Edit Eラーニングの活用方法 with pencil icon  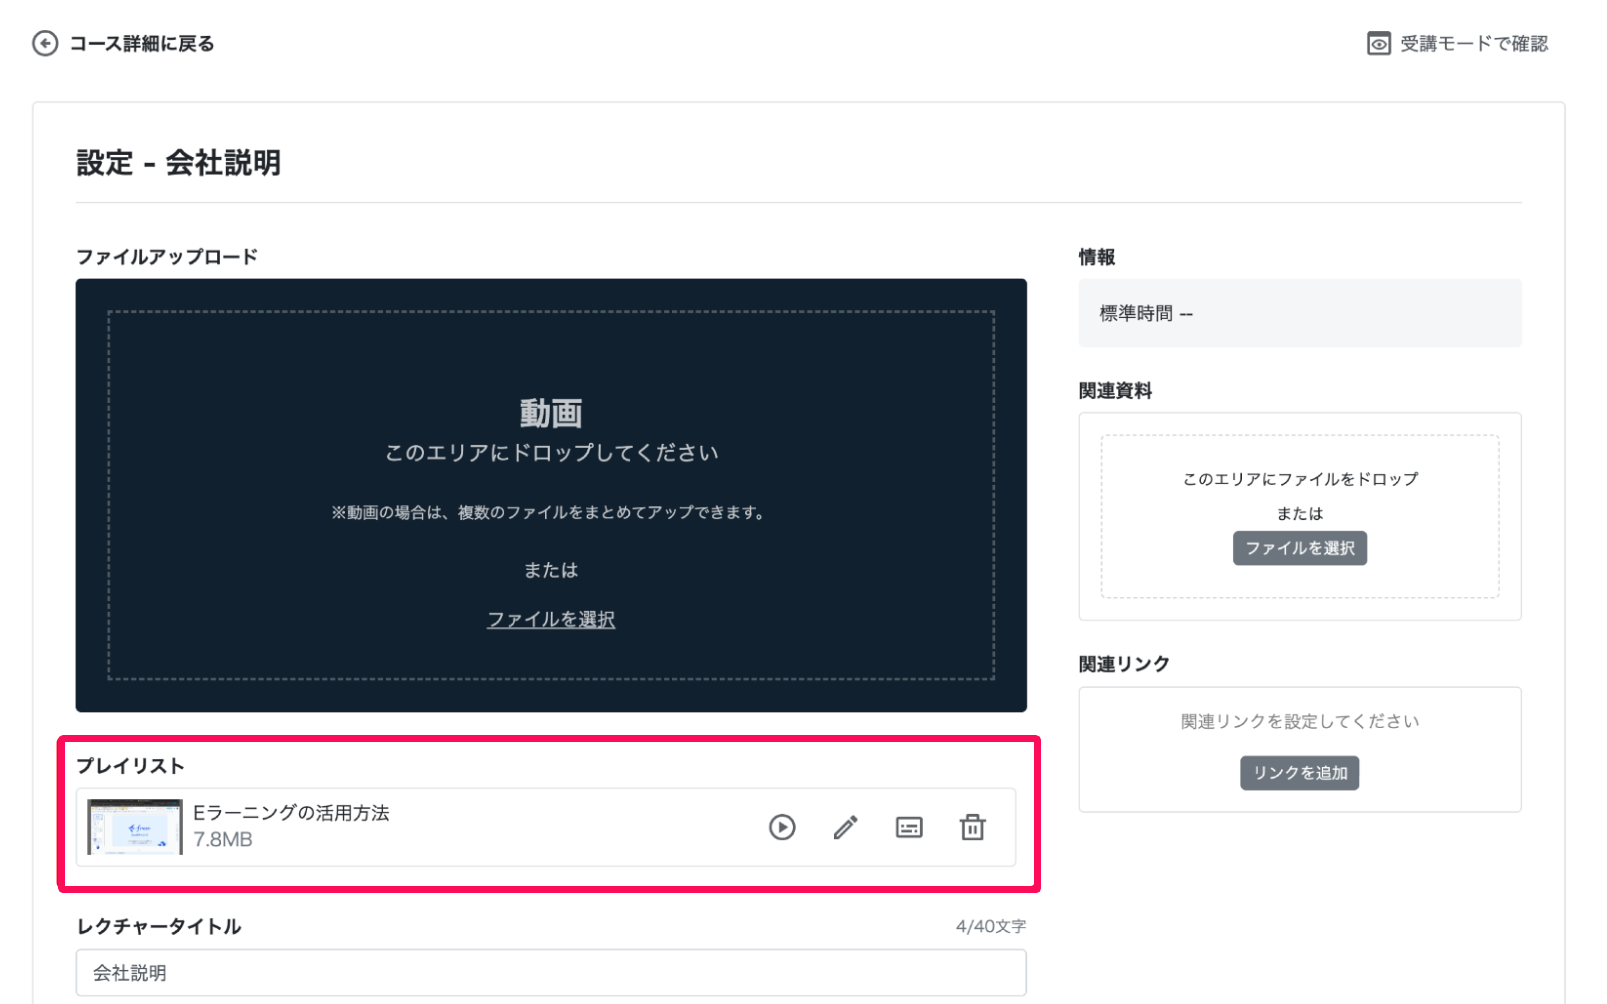tap(845, 827)
